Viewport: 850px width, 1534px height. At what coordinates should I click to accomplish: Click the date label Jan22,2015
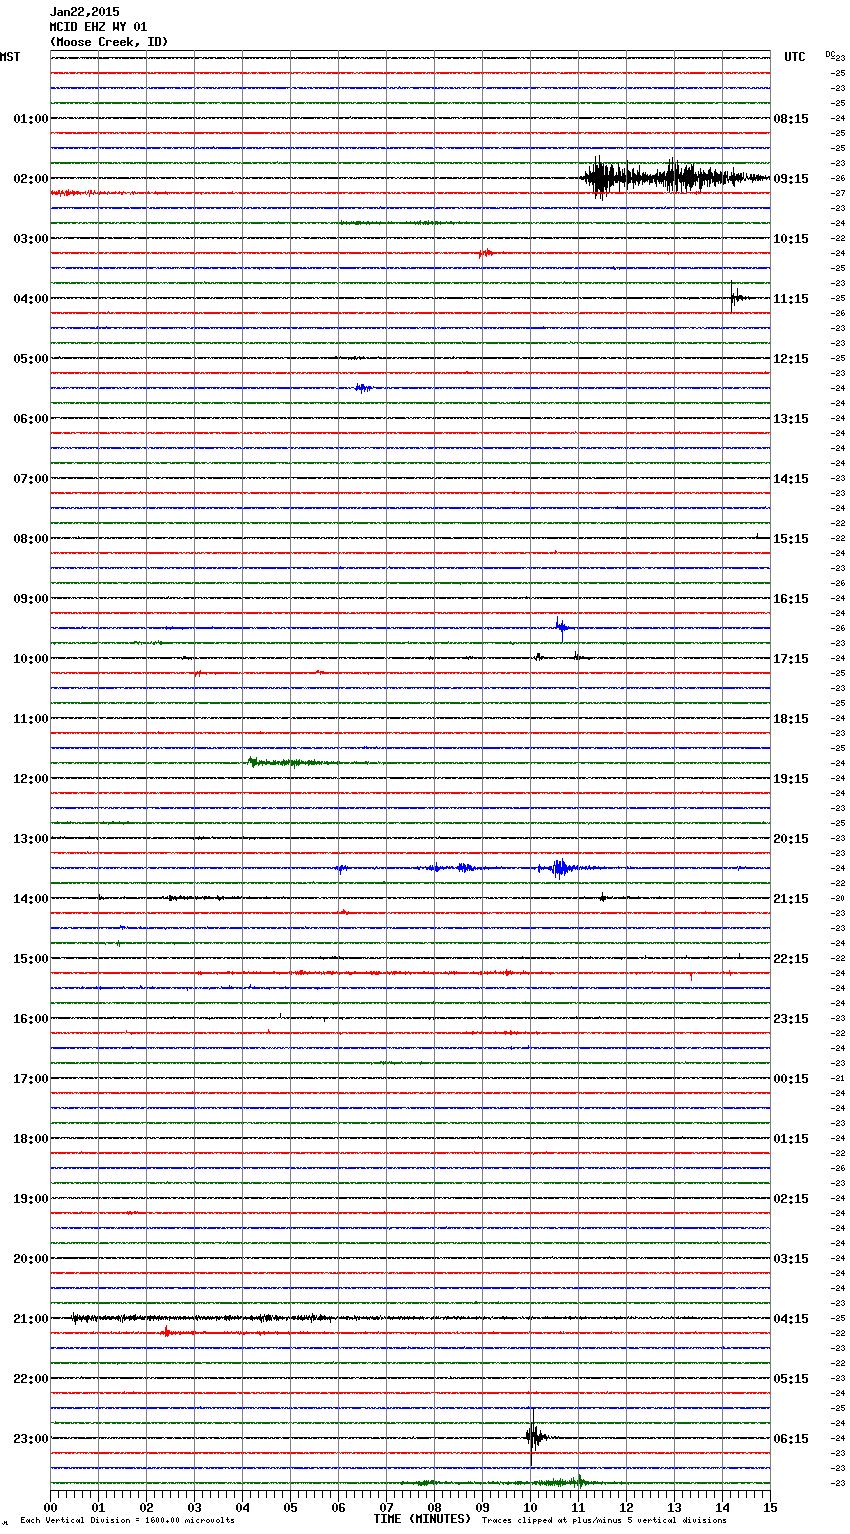click(x=84, y=12)
